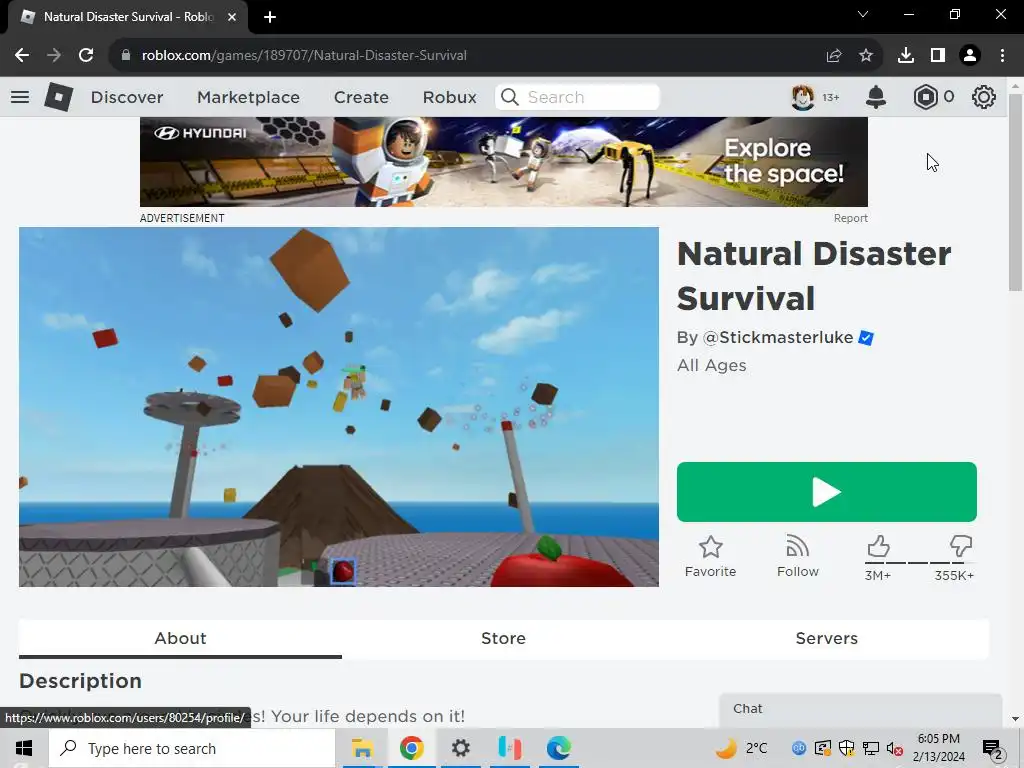This screenshot has height=768, width=1024.
Task: Click the like/dislike vote ratio bar
Action: [920, 562]
